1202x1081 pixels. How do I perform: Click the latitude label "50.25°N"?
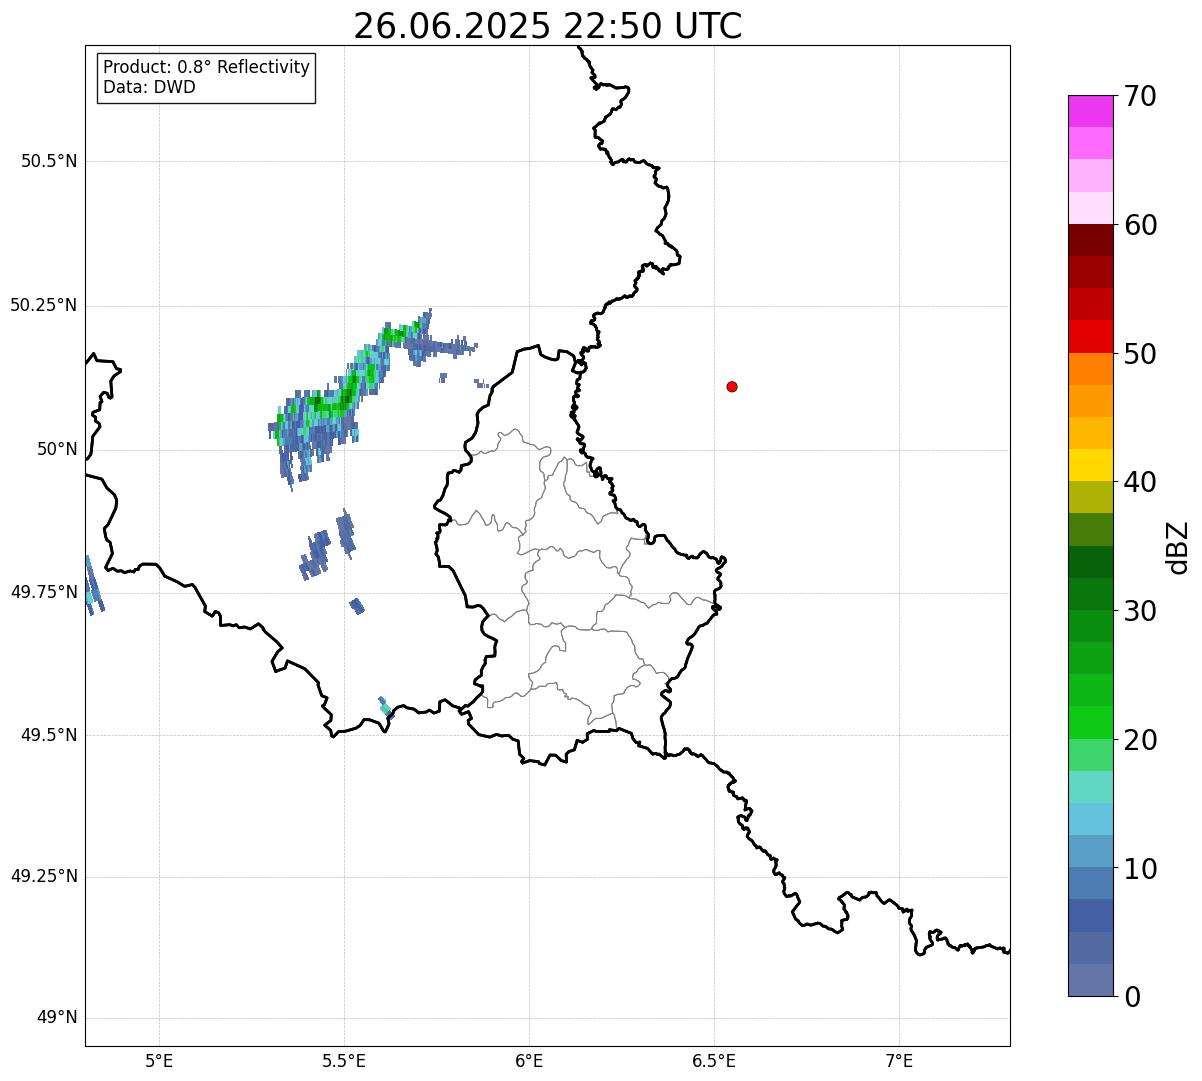coord(44,305)
